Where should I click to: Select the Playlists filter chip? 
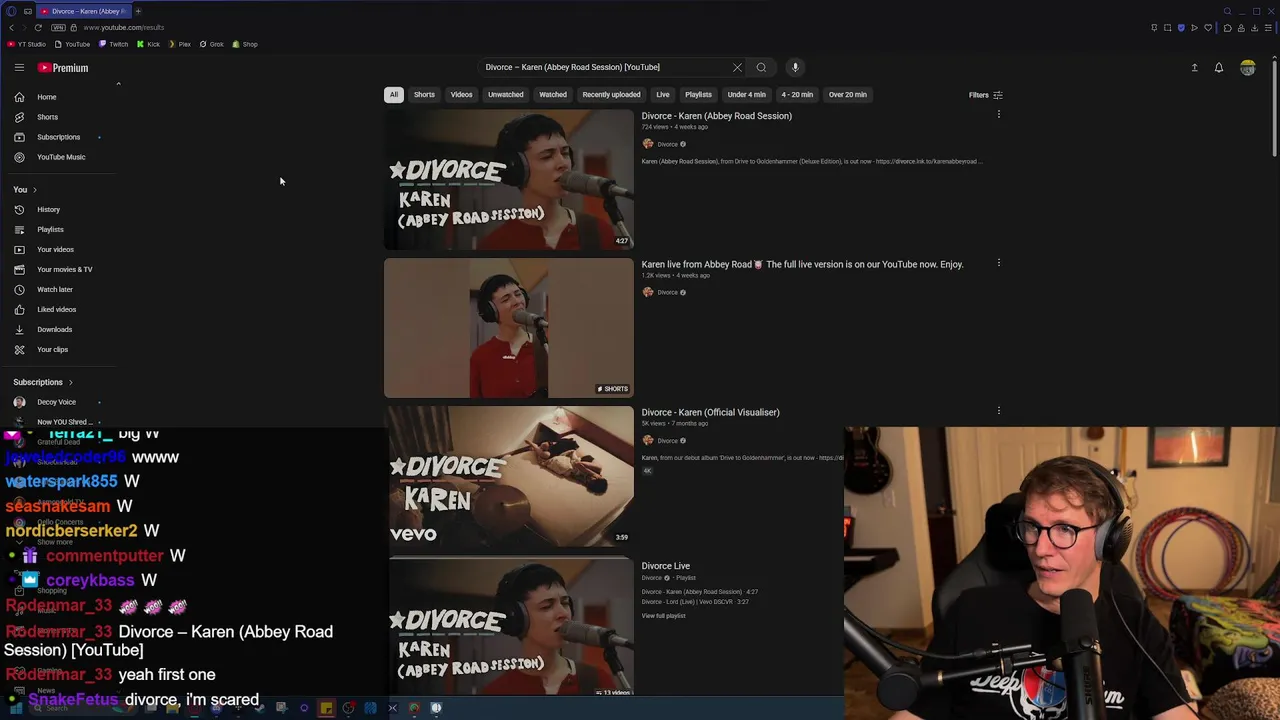698,95
